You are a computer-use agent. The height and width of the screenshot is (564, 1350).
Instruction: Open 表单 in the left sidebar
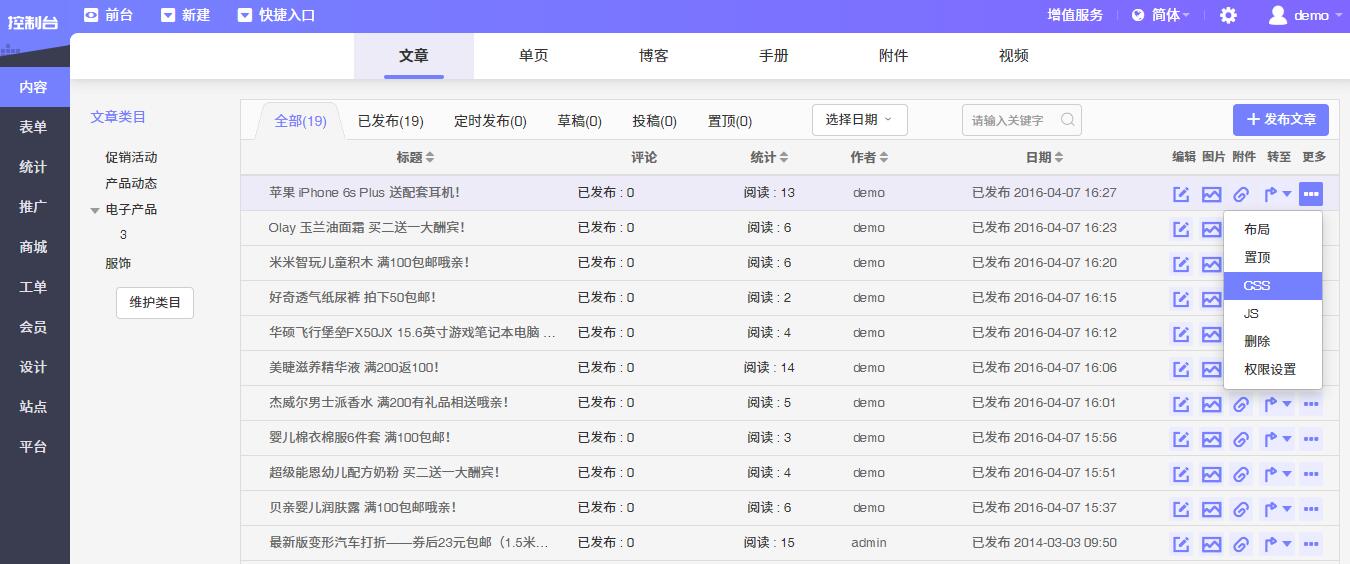[x=33, y=127]
